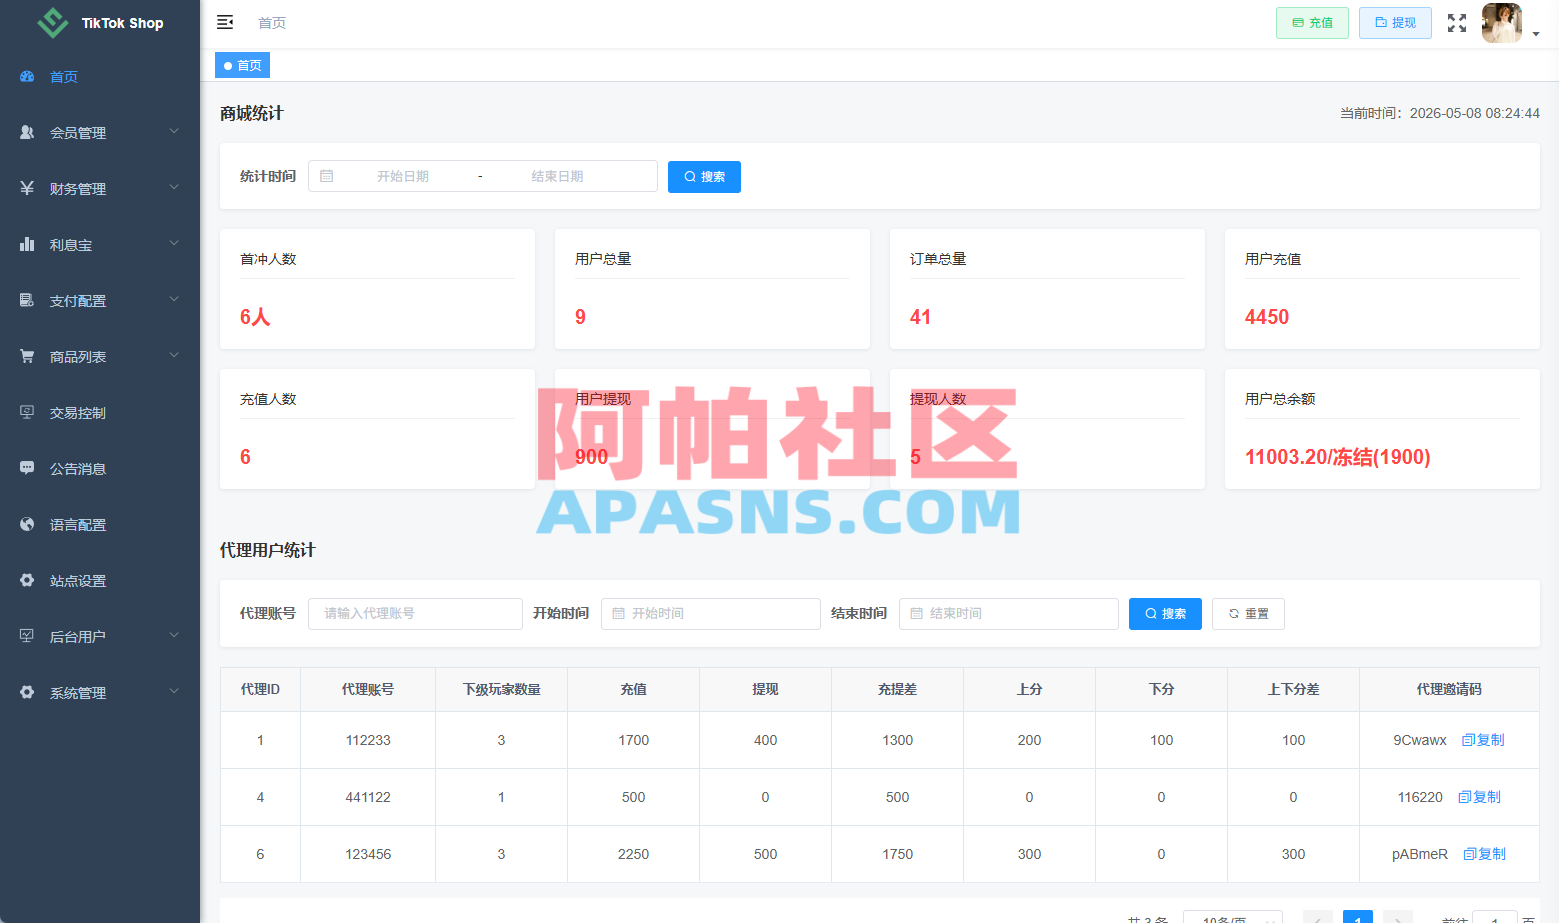Click the 代理ID column header
1559x923 pixels.
260,689
